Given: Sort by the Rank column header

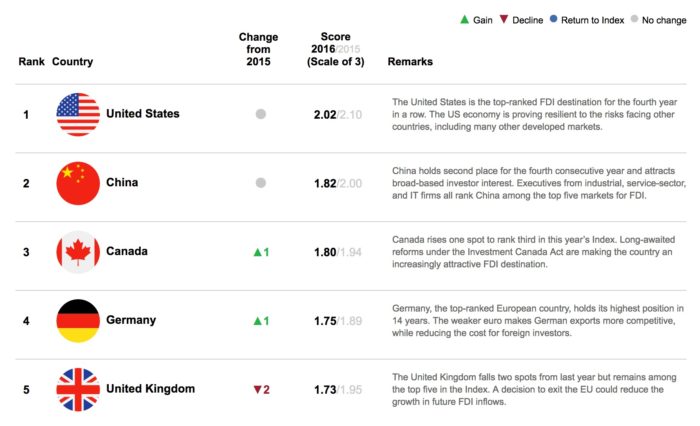Looking at the screenshot, I should point(30,62).
